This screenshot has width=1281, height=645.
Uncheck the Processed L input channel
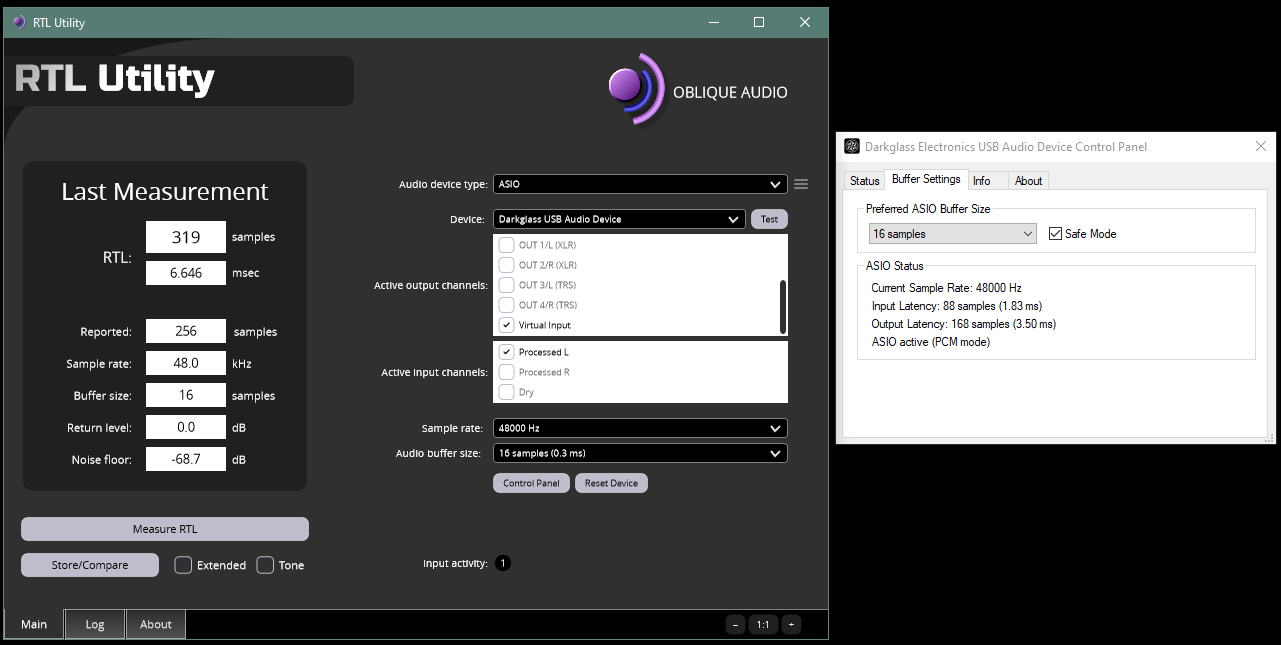click(507, 352)
